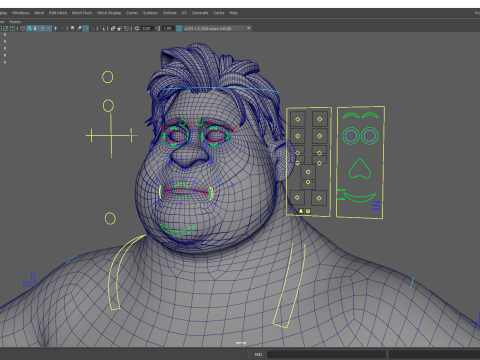
Task: Click the lighting star icon in the viewport toolbar
Action: coord(55,28)
